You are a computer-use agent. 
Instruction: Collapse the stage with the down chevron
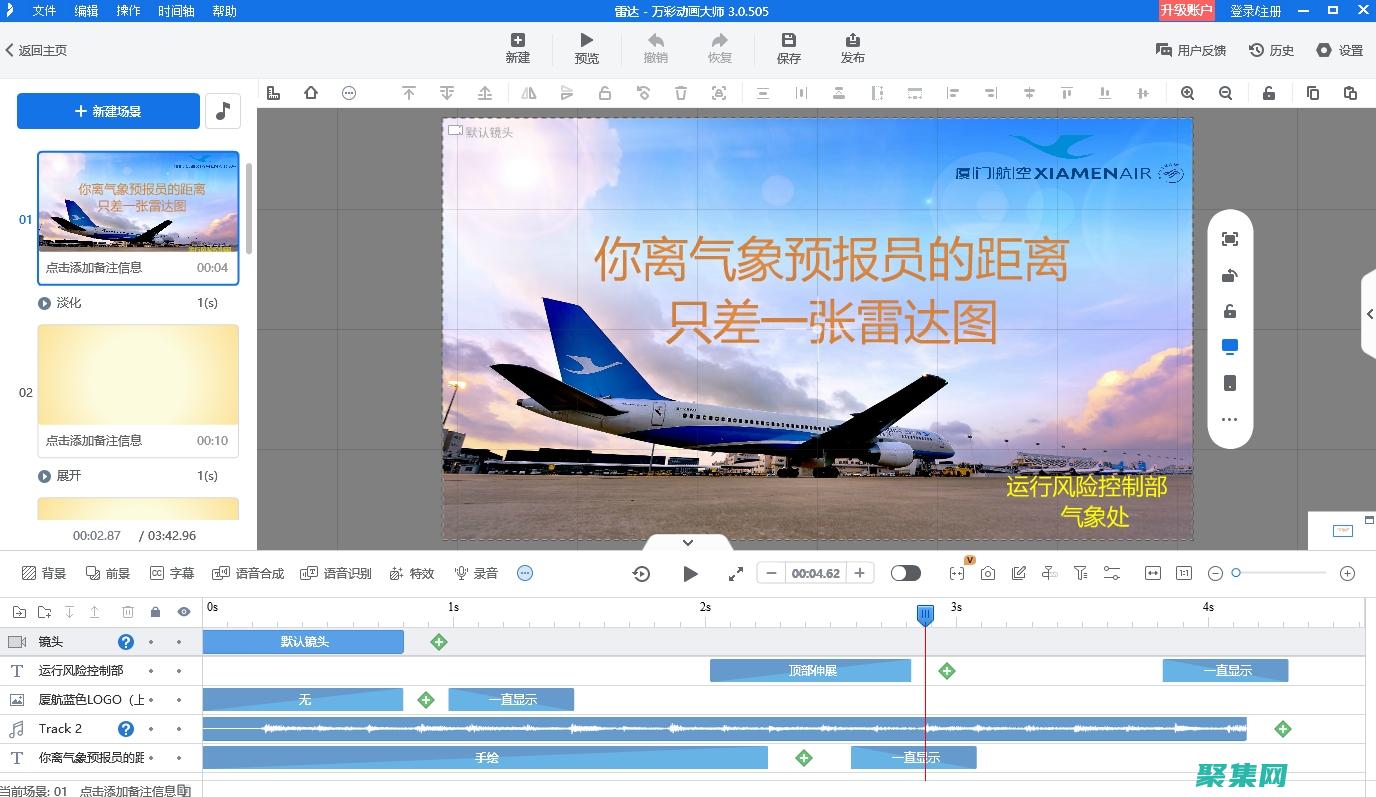(687, 542)
